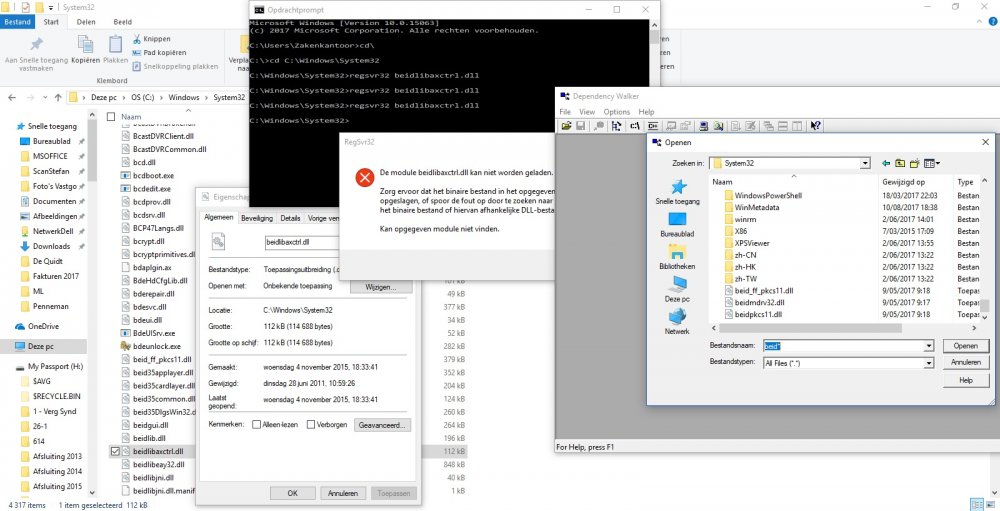Tick the Verborgen attribute checkbox

coord(311,425)
